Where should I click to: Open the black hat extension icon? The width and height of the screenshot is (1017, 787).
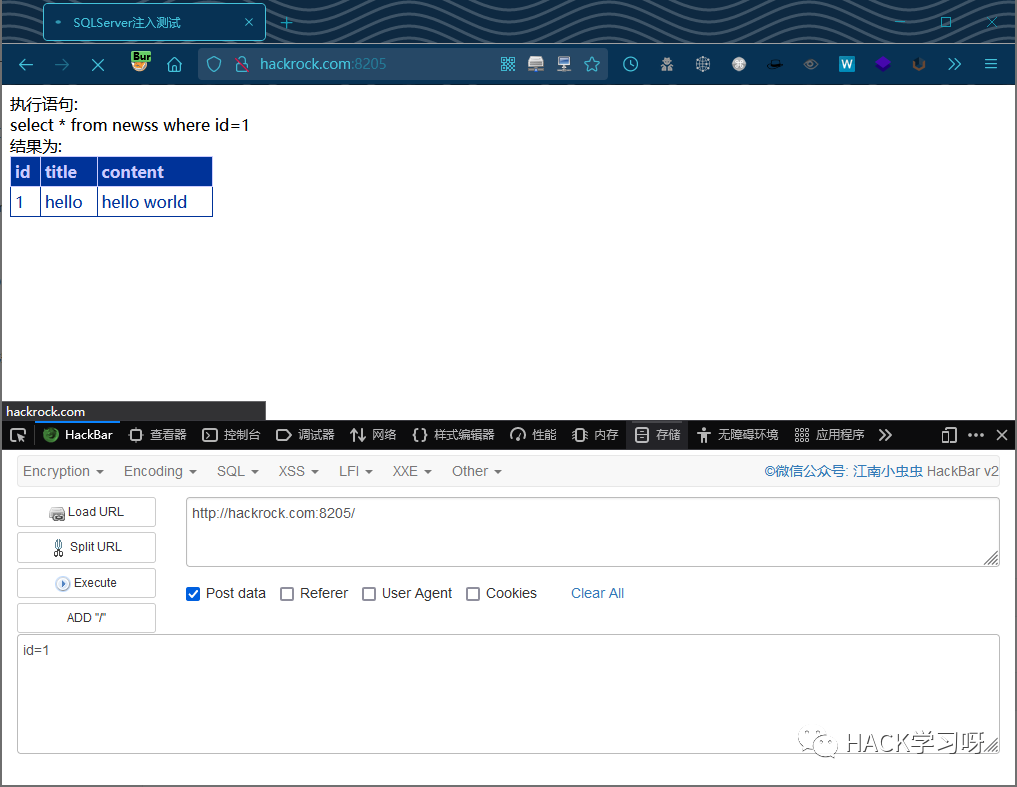point(774,64)
